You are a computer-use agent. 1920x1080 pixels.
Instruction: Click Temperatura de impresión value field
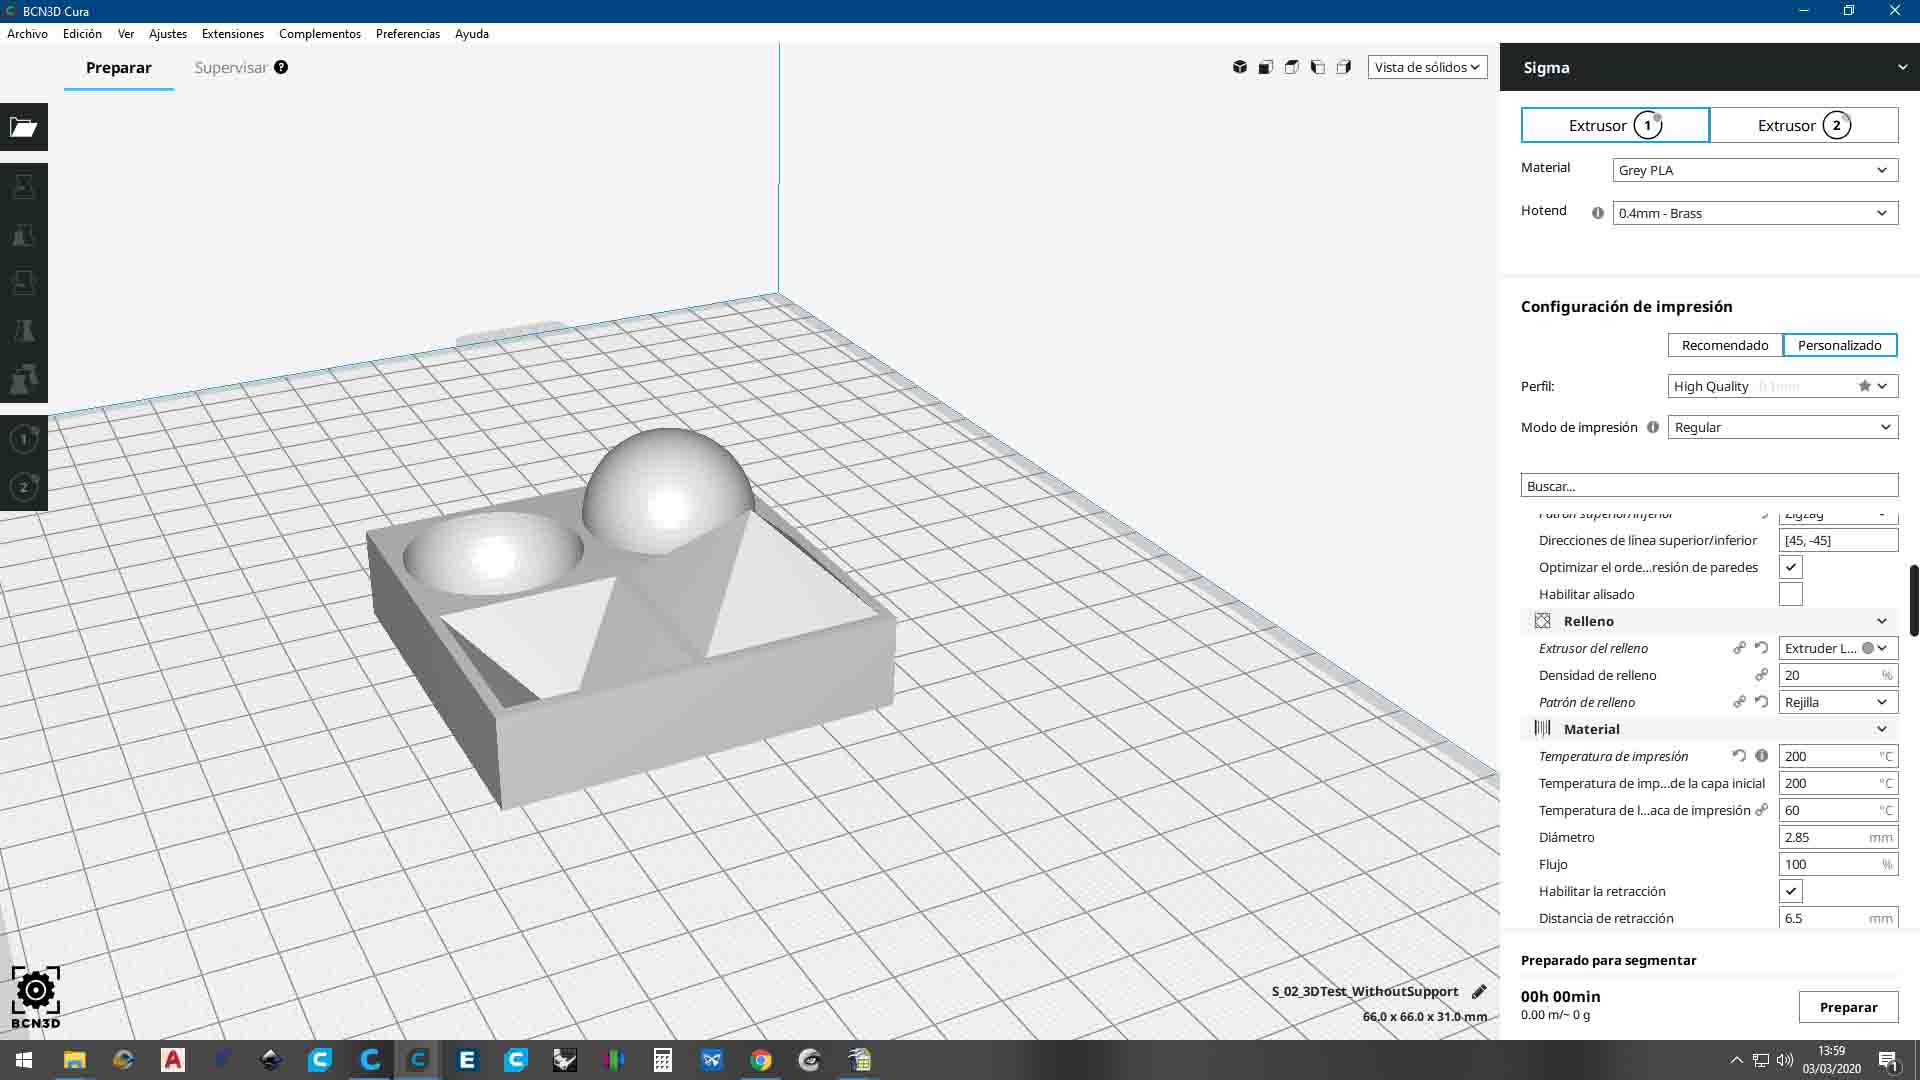(1838, 756)
